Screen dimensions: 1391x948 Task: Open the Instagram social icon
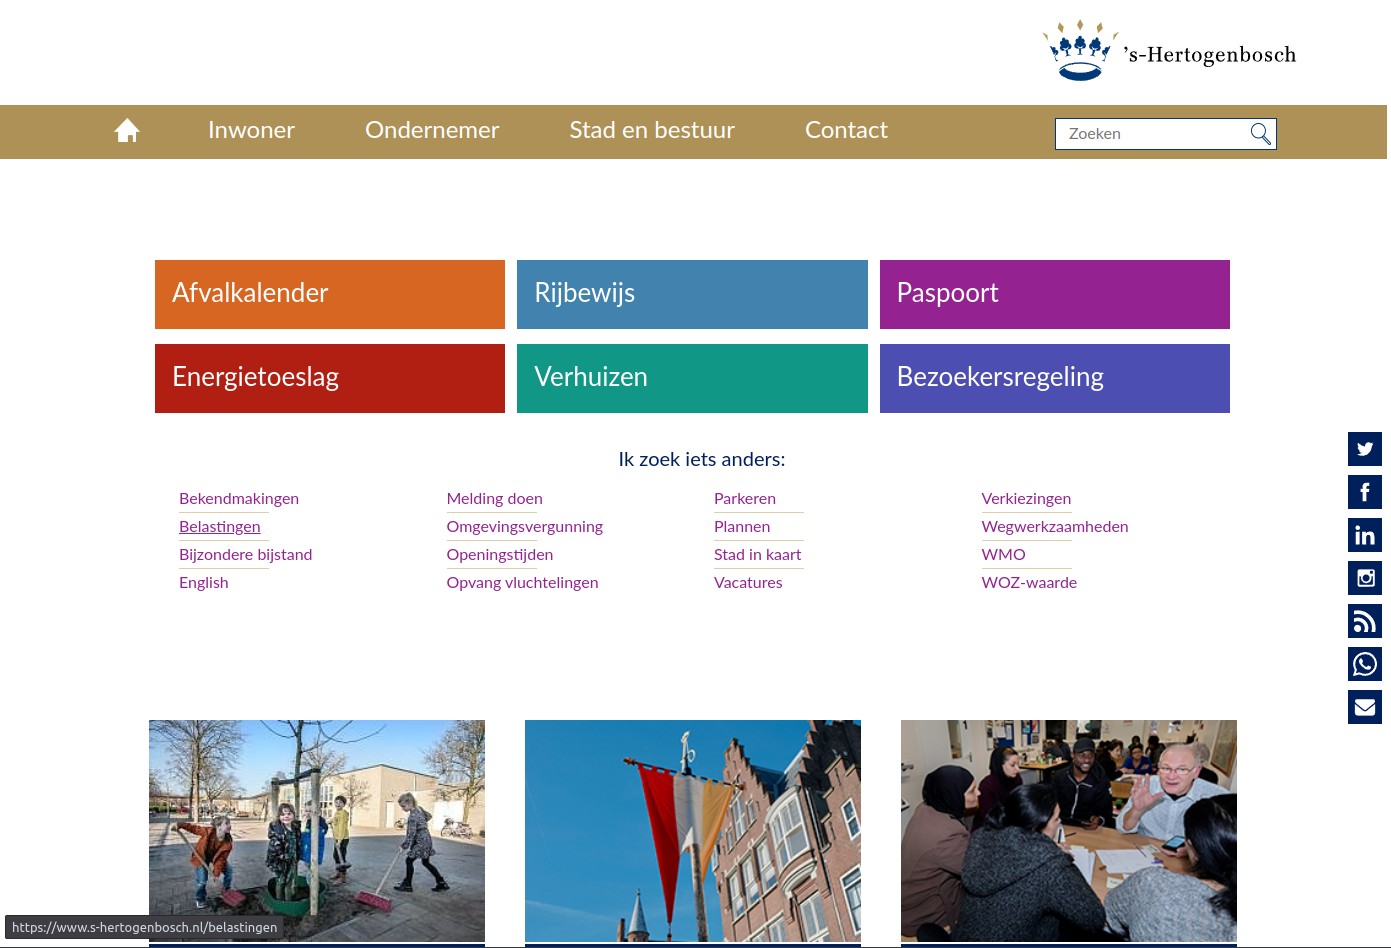(1365, 578)
